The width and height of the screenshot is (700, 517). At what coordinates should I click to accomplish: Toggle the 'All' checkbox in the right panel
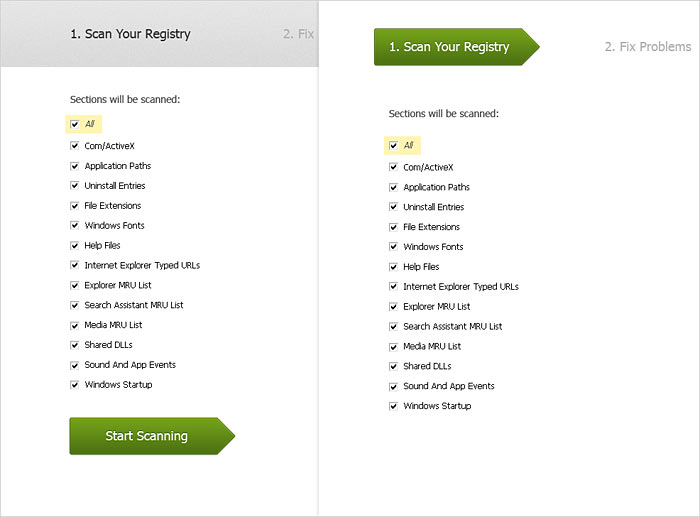(x=394, y=146)
